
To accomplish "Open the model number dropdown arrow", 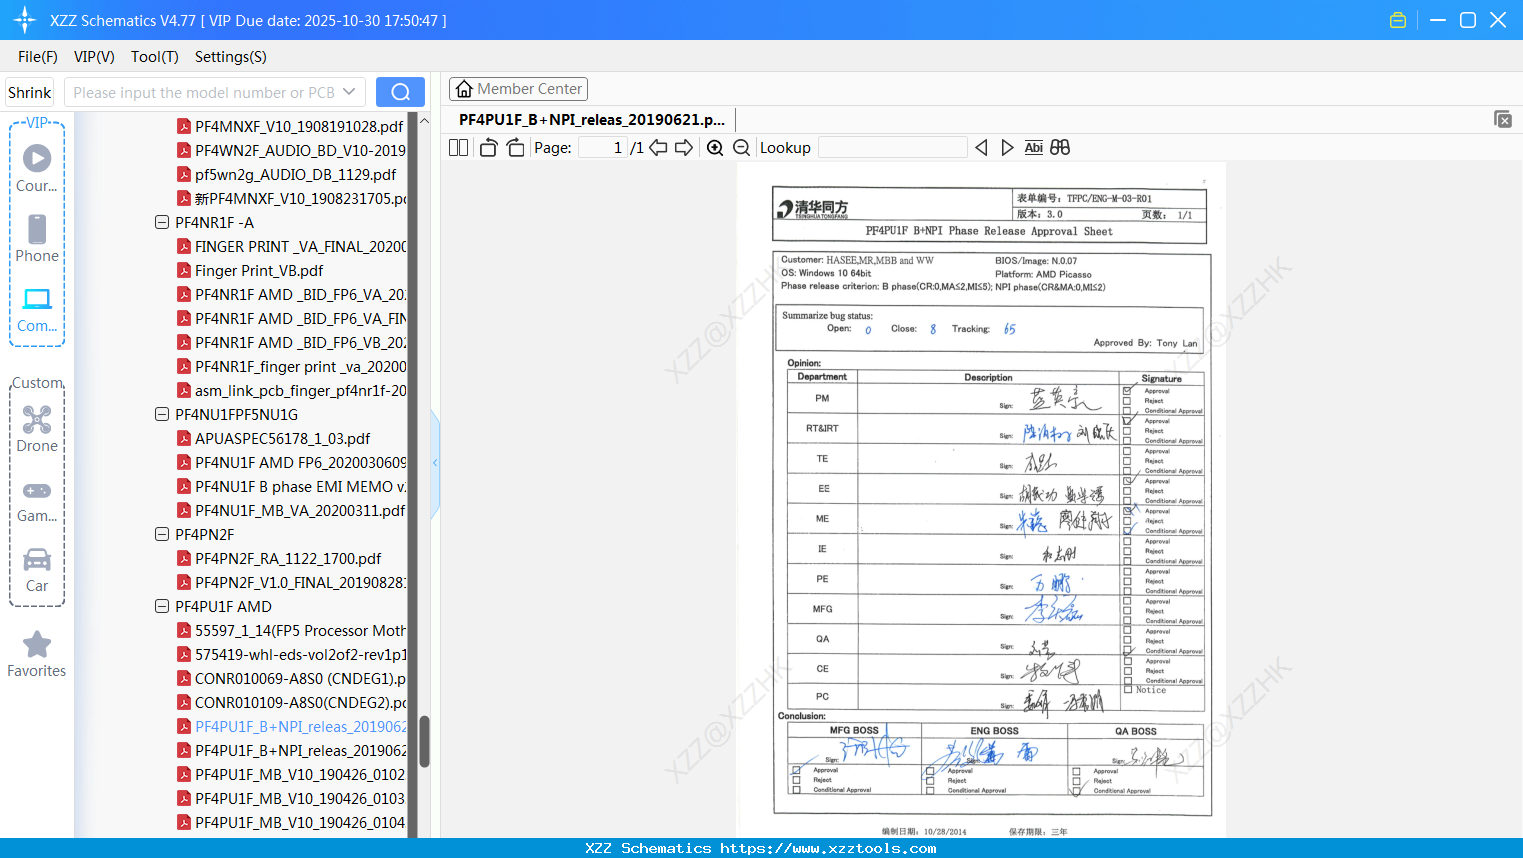I will (349, 92).
